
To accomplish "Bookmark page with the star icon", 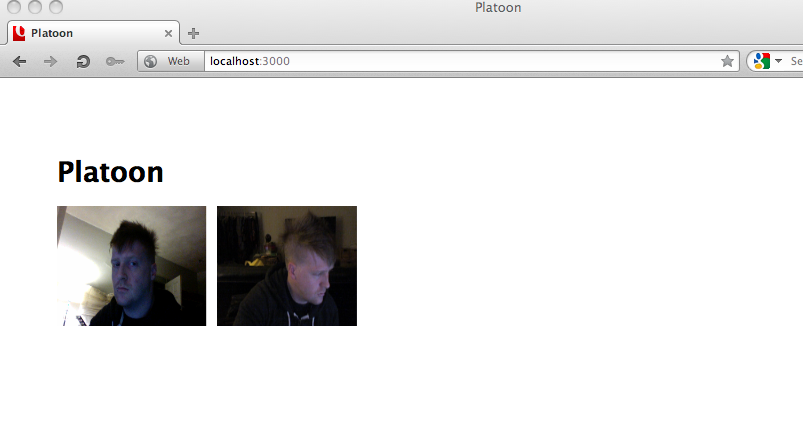I will click(x=727, y=62).
